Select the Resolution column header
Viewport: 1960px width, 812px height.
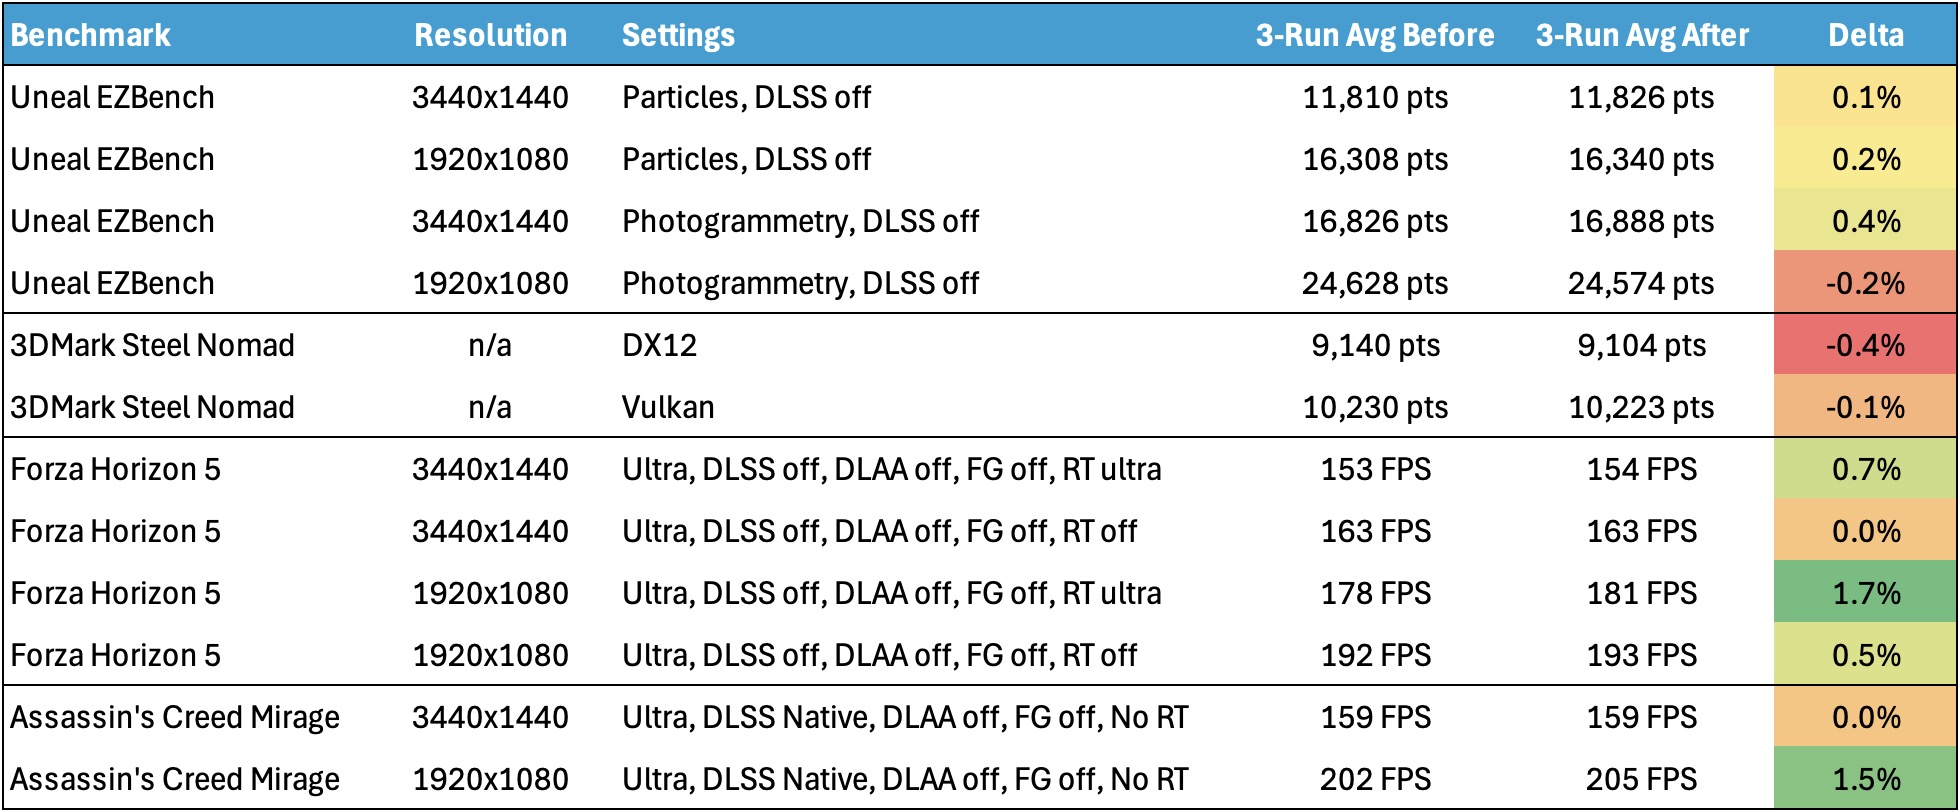tap(490, 35)
